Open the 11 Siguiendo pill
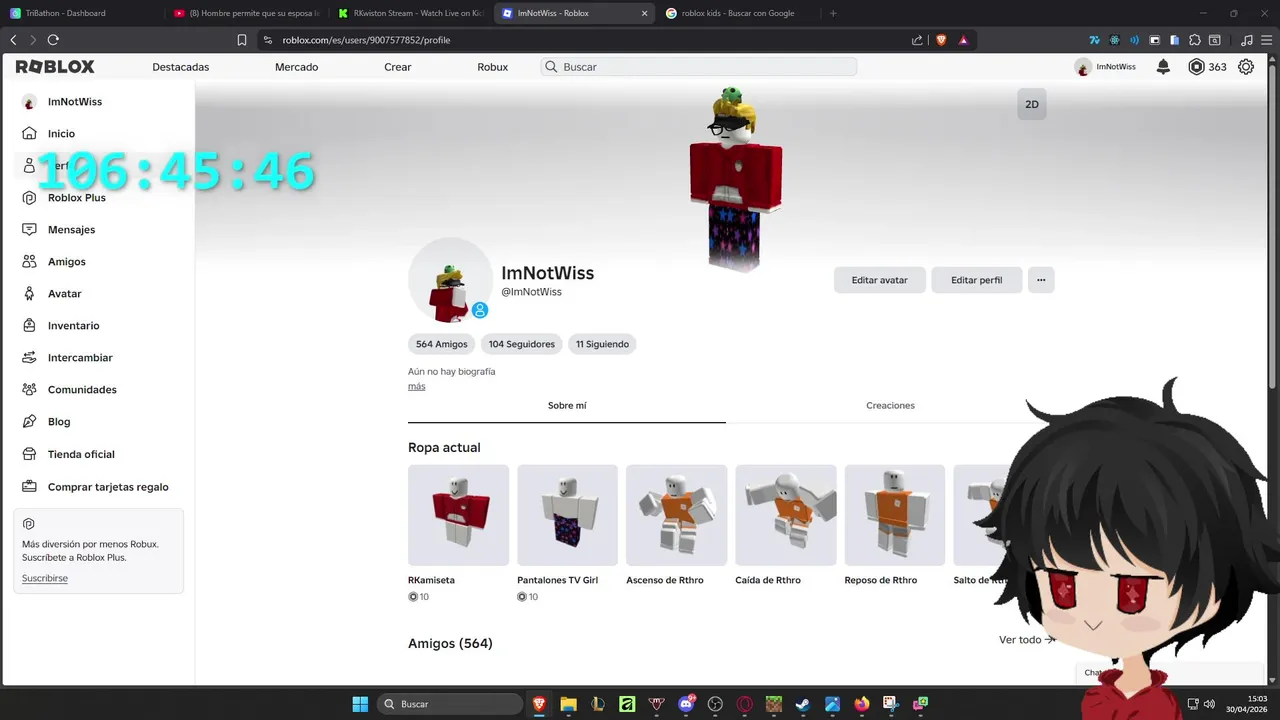 tap(602, 344)
